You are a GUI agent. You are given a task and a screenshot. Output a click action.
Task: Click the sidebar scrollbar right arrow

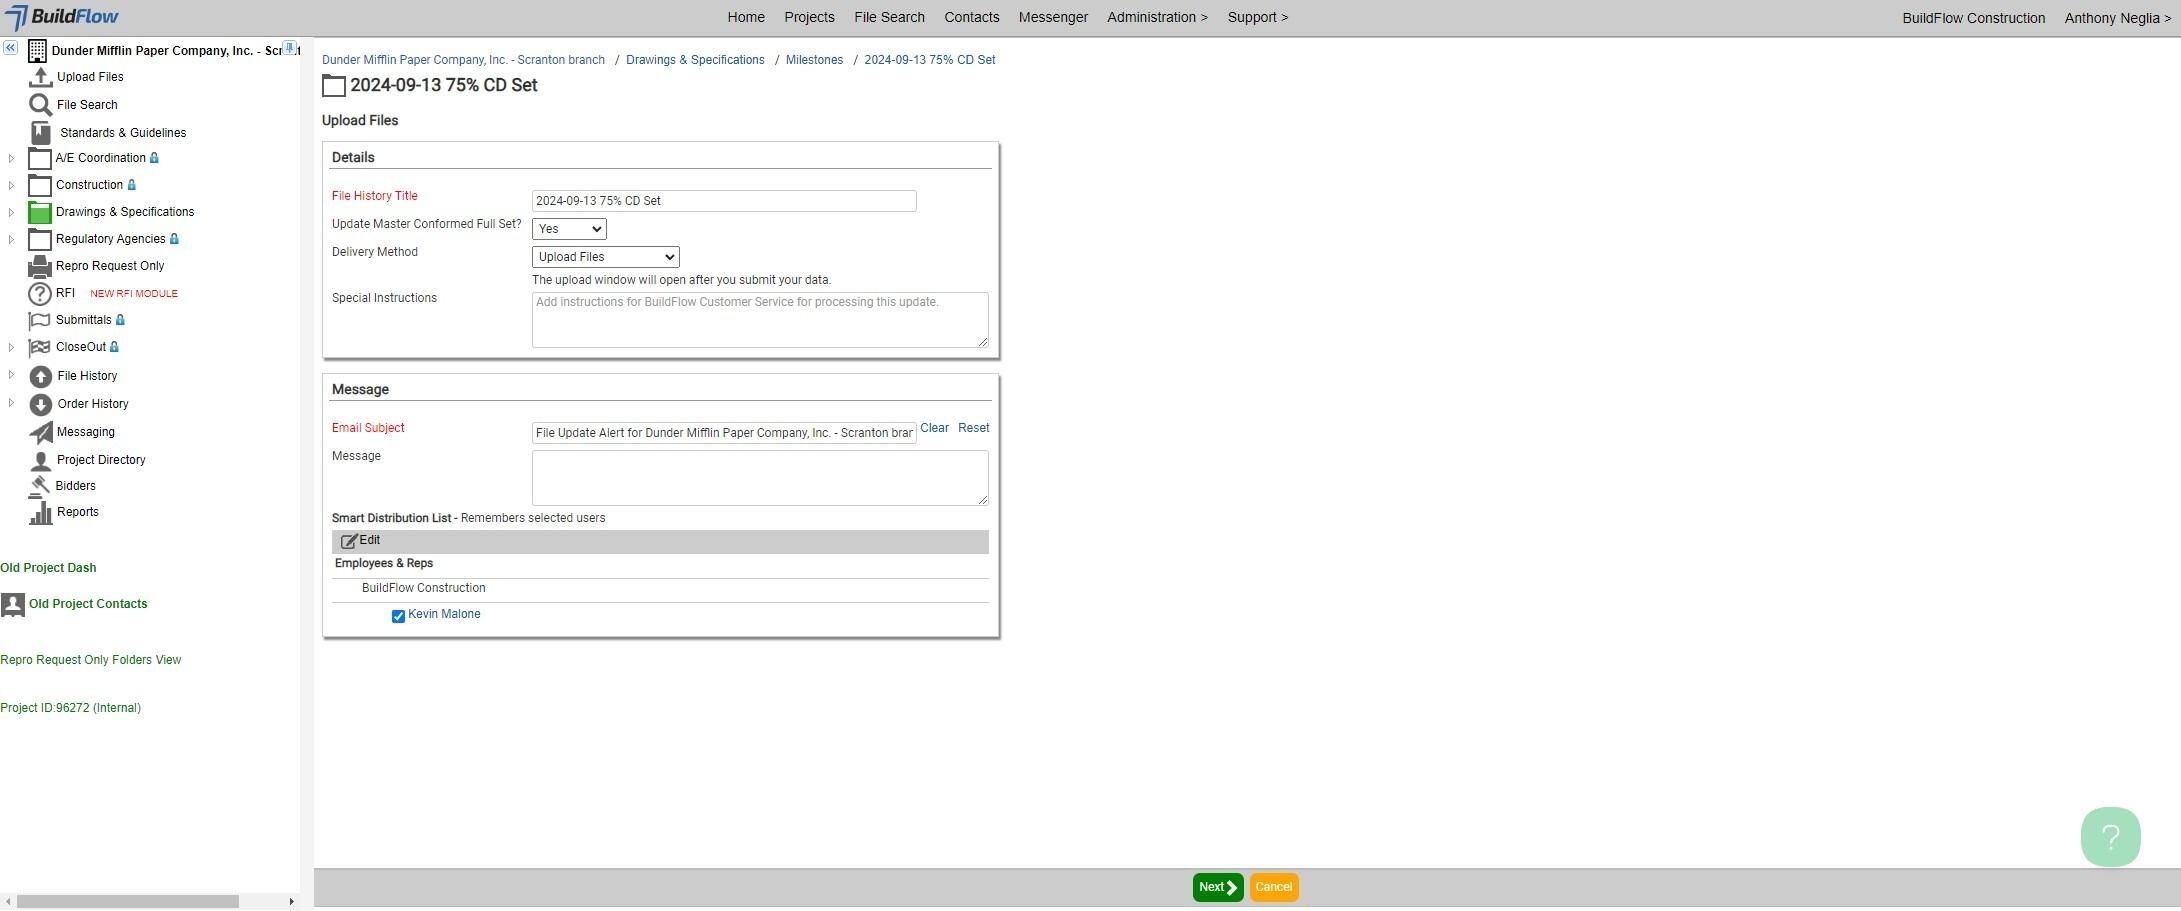click(x=291, y=902)
